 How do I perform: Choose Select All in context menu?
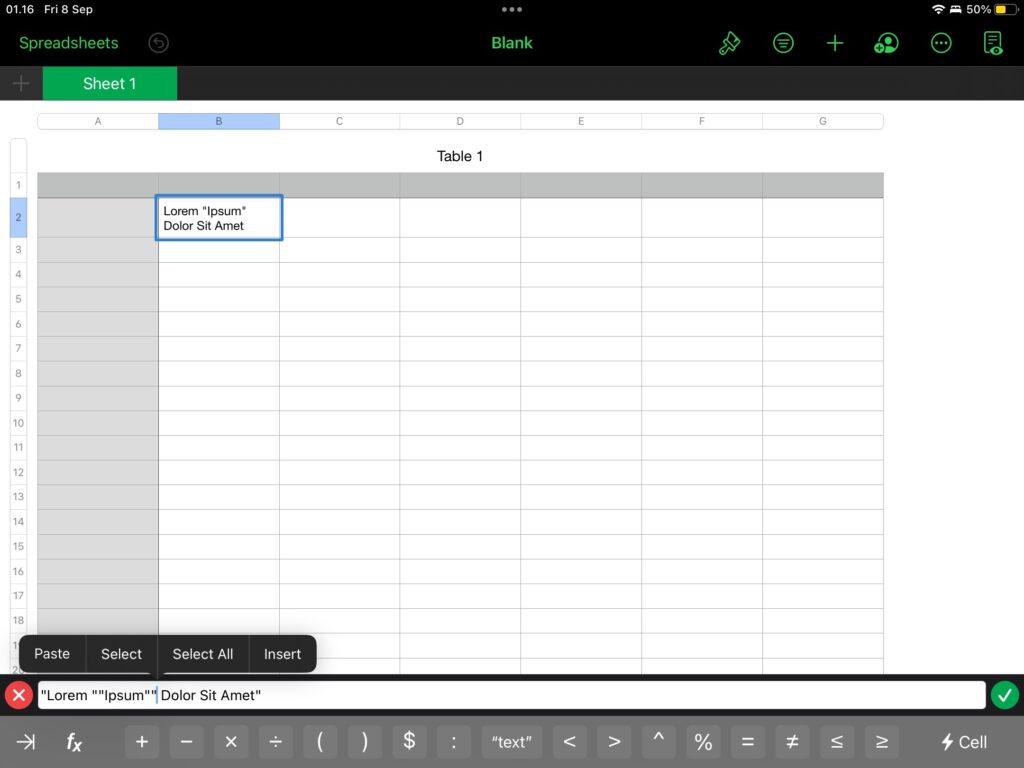[202, 654]
